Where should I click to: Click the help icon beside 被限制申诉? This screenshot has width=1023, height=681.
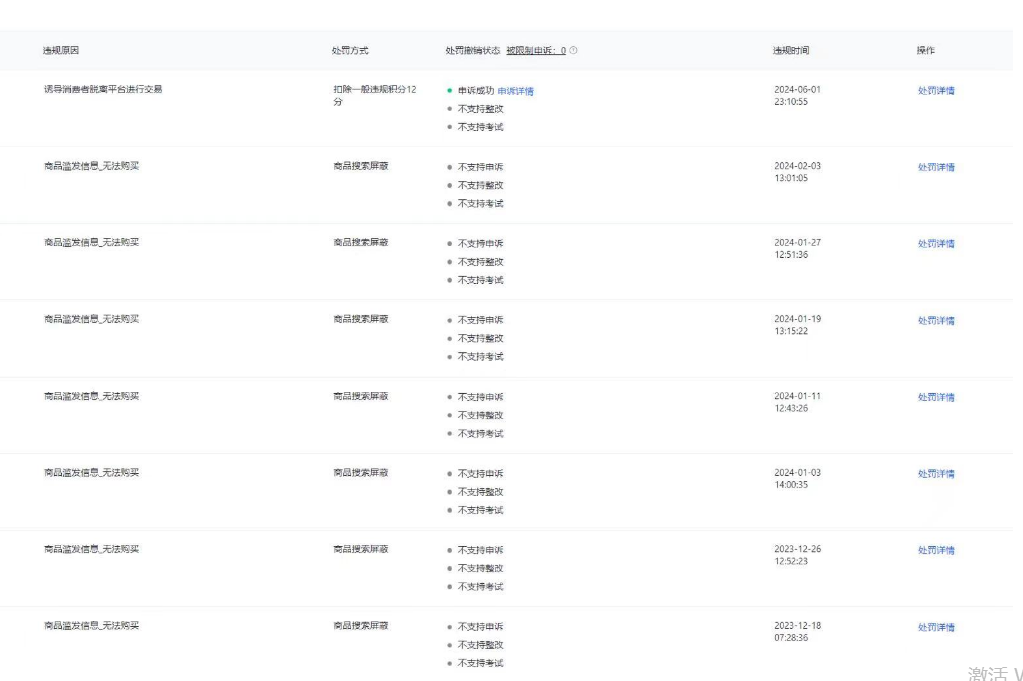574,50
